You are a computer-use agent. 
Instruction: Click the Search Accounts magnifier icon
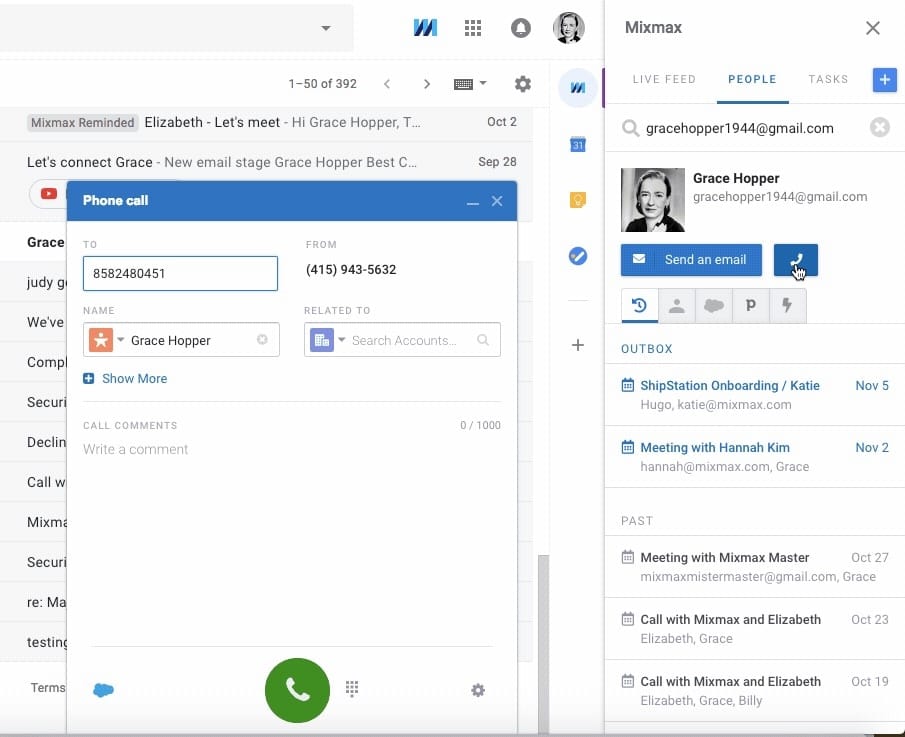click(483, 340)
